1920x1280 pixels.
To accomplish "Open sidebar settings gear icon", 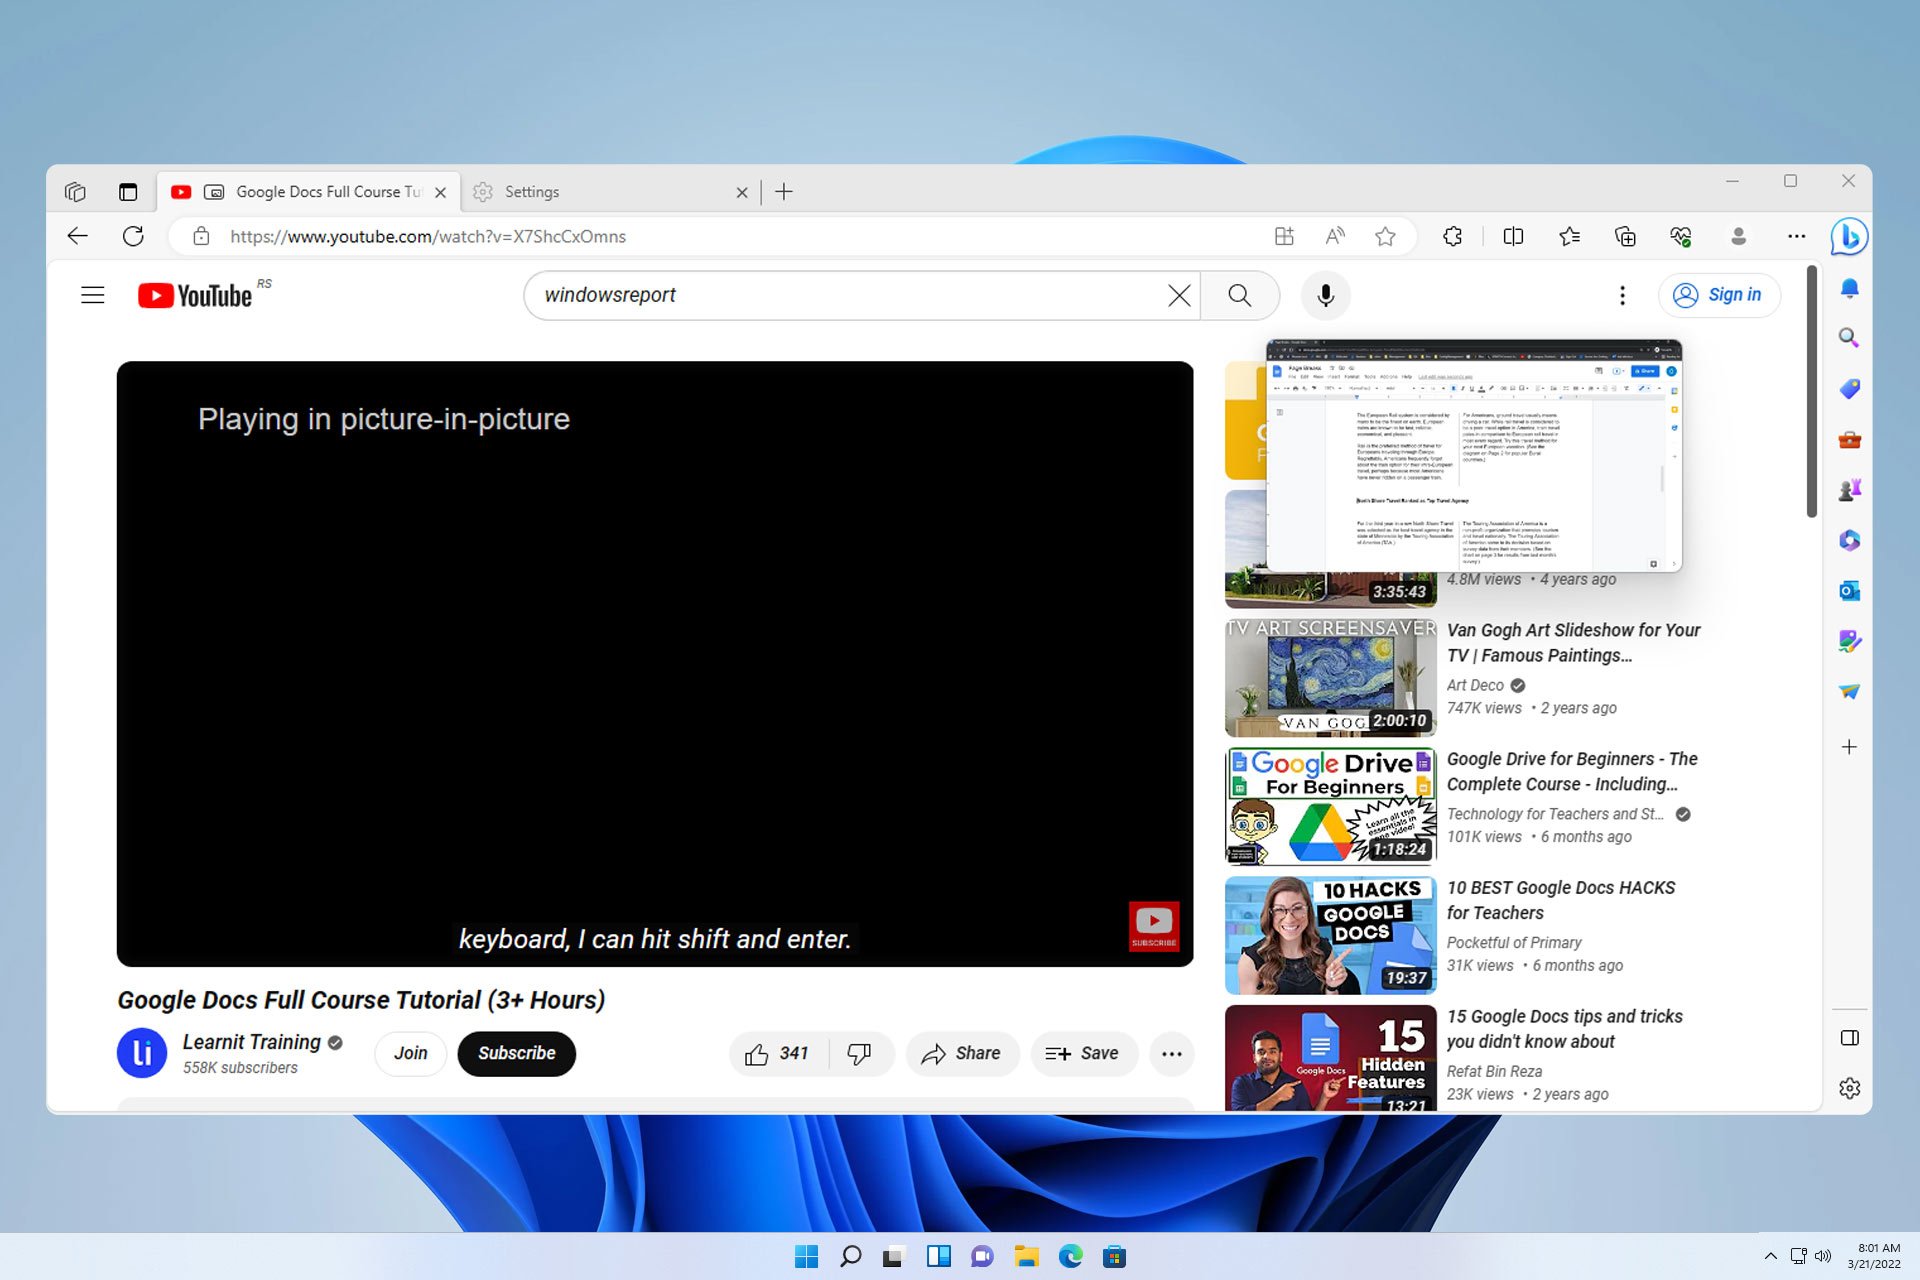I will [1850, 1088].
